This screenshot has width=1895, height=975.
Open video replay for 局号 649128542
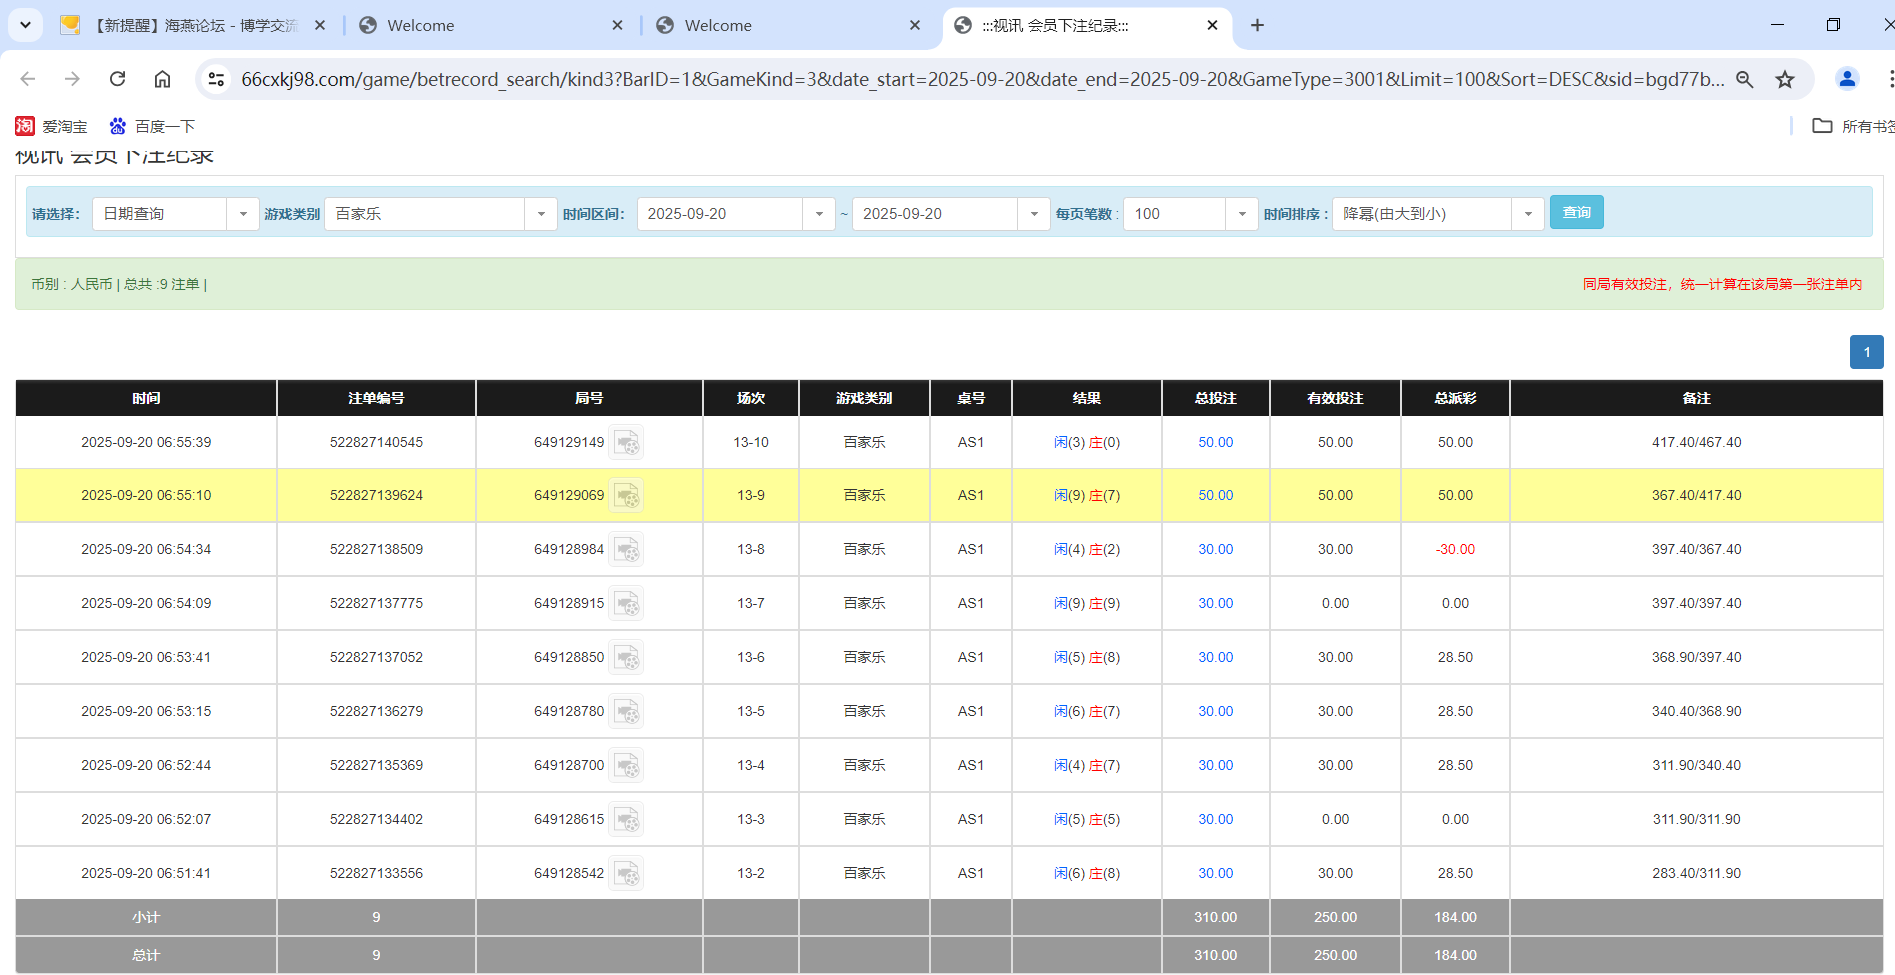(x=627, y=872)
